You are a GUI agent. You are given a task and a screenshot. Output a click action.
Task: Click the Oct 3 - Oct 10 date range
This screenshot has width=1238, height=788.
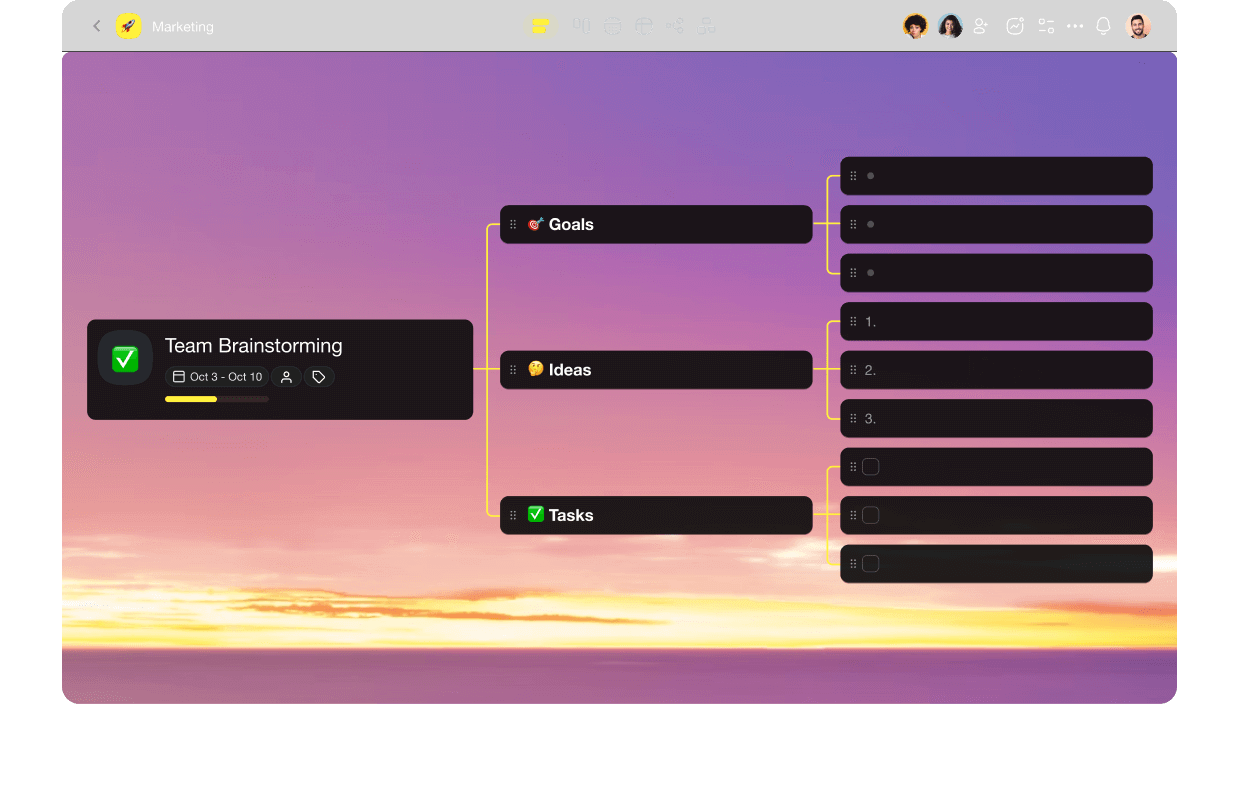pyautogui.click(x=215, y=377)
